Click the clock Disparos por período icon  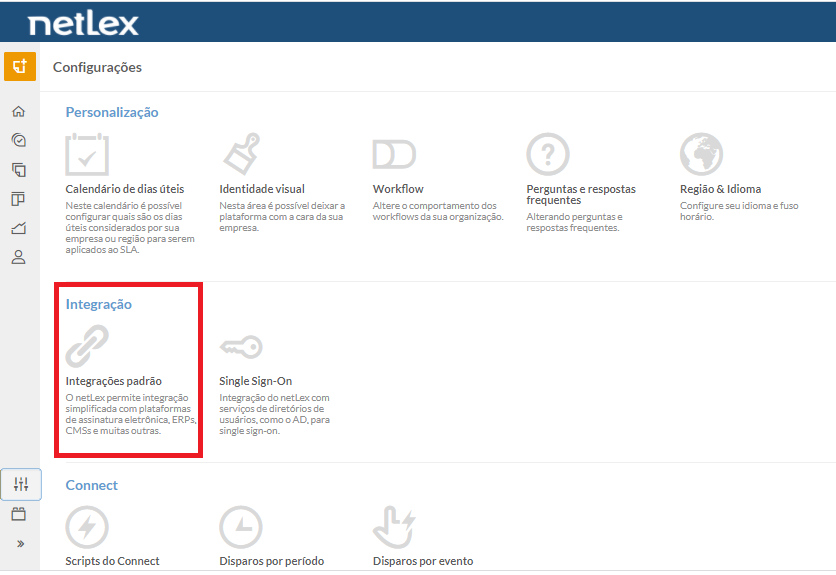click(x=241, y=528)
